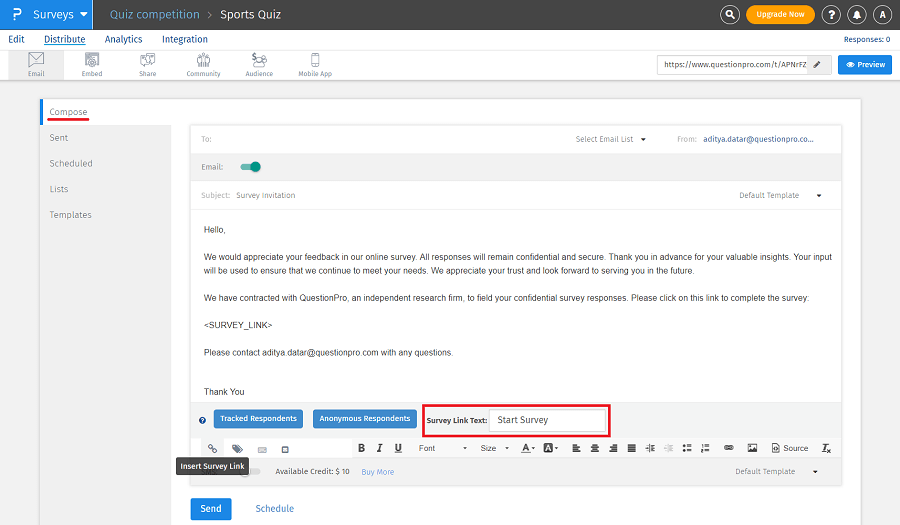Insert a bulleted list
The image size is (900, 525).
pyautogui.click(x=686, y=448)
